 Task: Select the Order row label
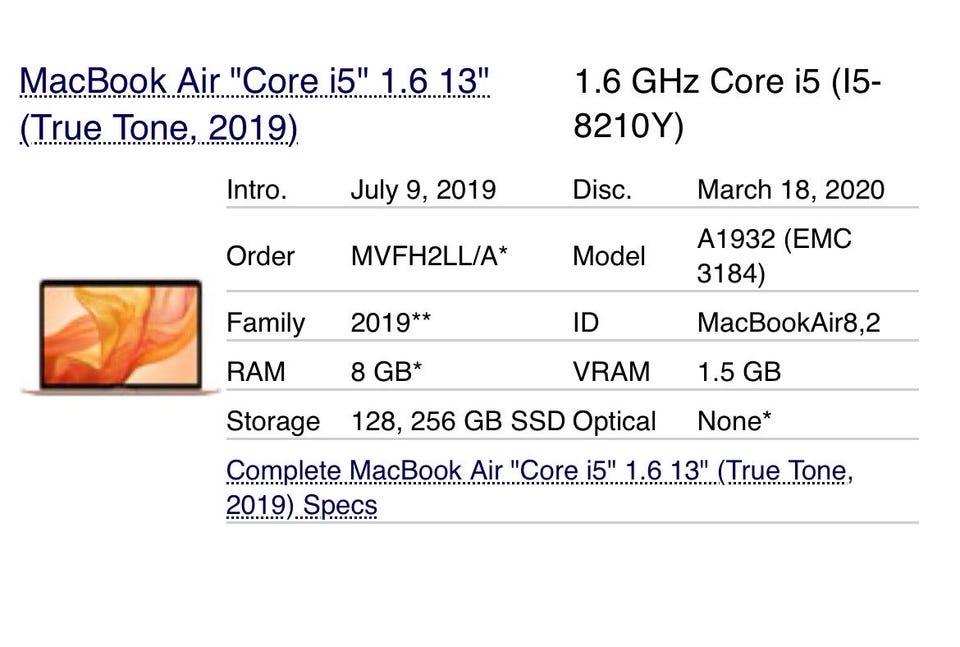(x=260, y=256)
